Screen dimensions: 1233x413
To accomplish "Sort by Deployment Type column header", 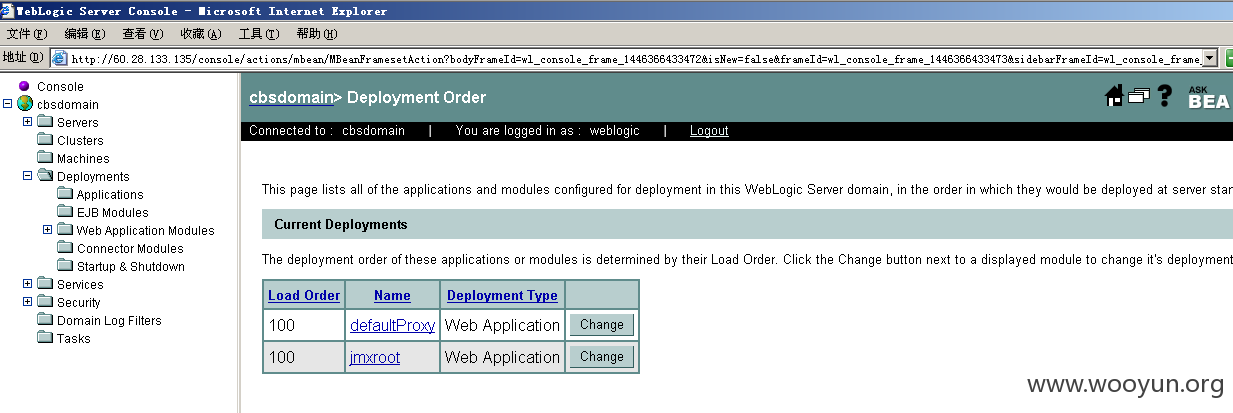I will 502,295.
